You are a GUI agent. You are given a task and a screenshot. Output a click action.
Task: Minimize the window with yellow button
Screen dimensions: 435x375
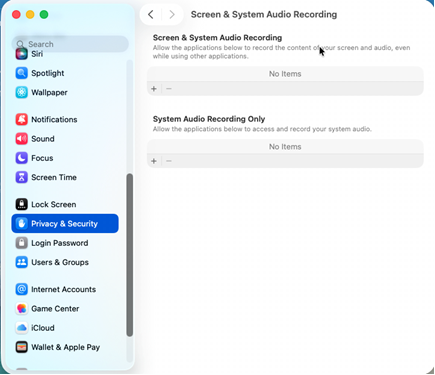[30, 14]
